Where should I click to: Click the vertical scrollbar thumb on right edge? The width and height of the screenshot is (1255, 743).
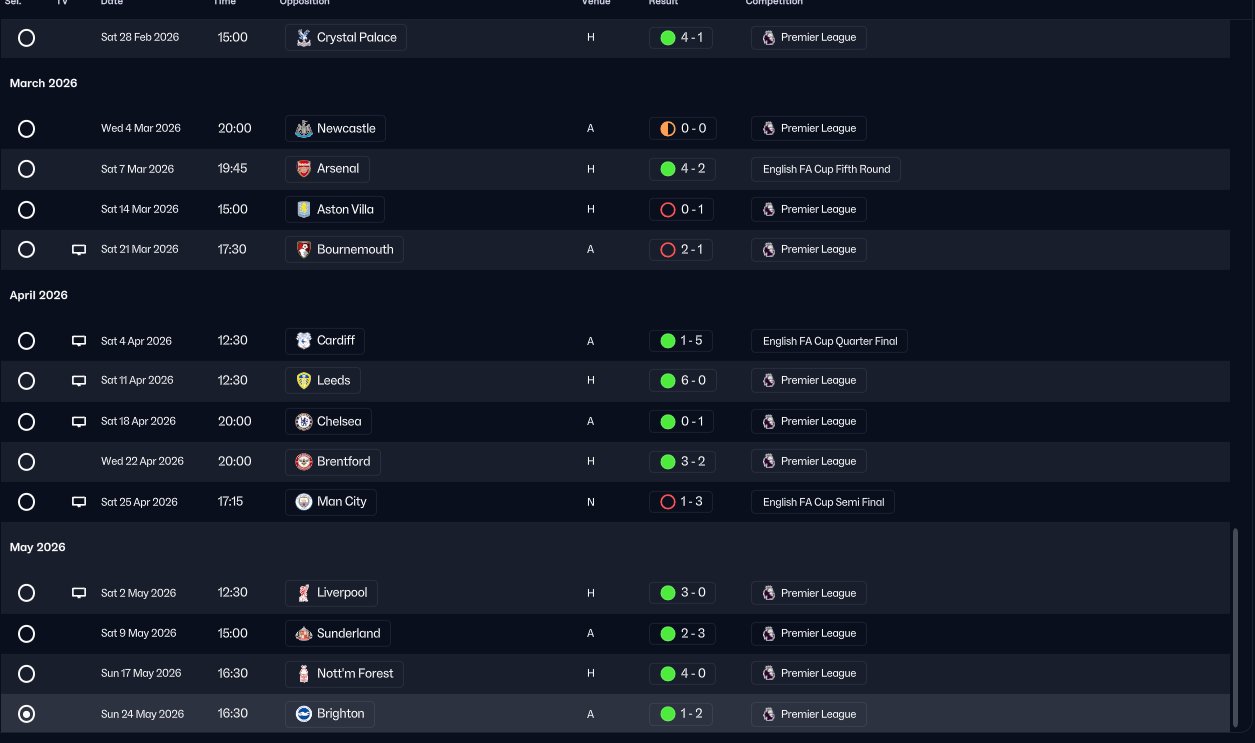click(1238, 628)
